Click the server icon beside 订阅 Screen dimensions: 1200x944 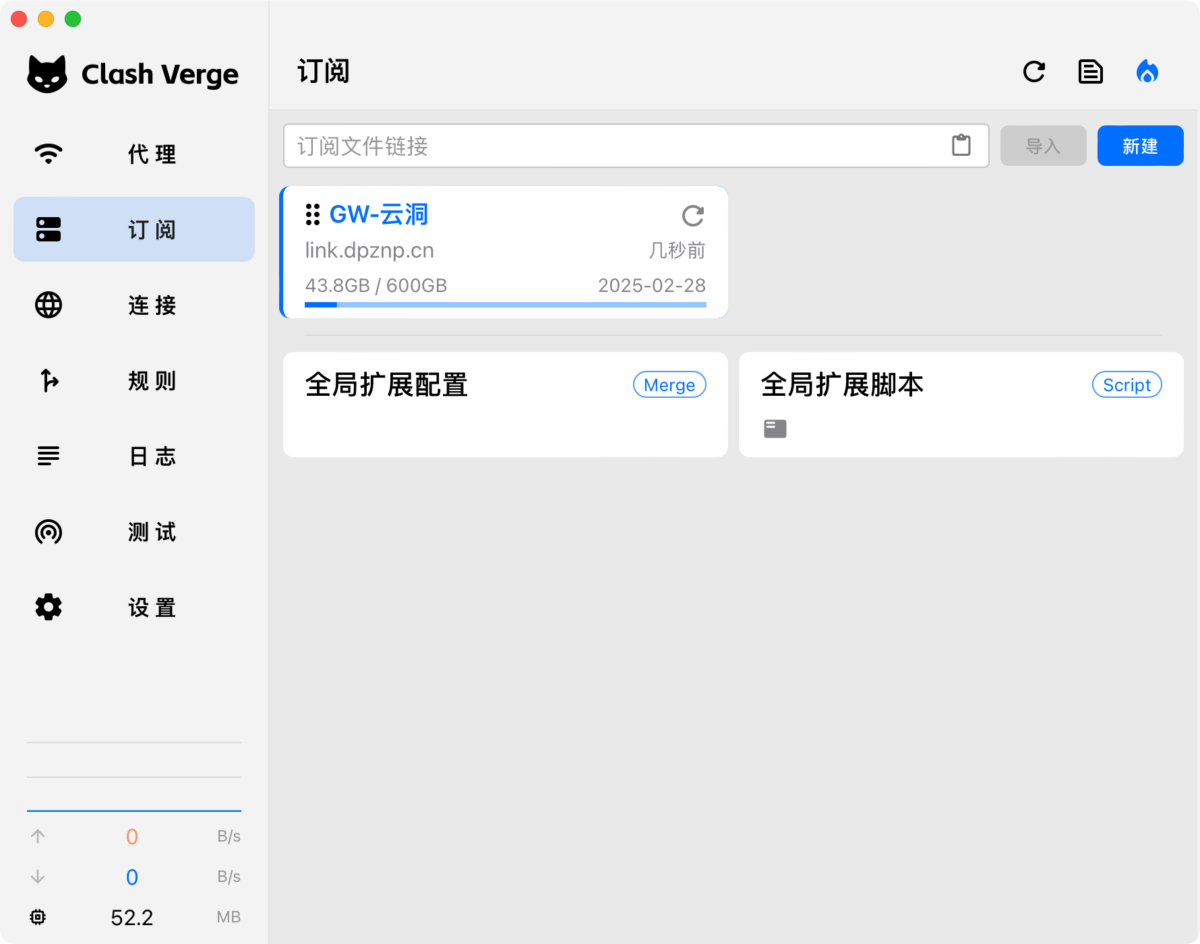(48, 229)
